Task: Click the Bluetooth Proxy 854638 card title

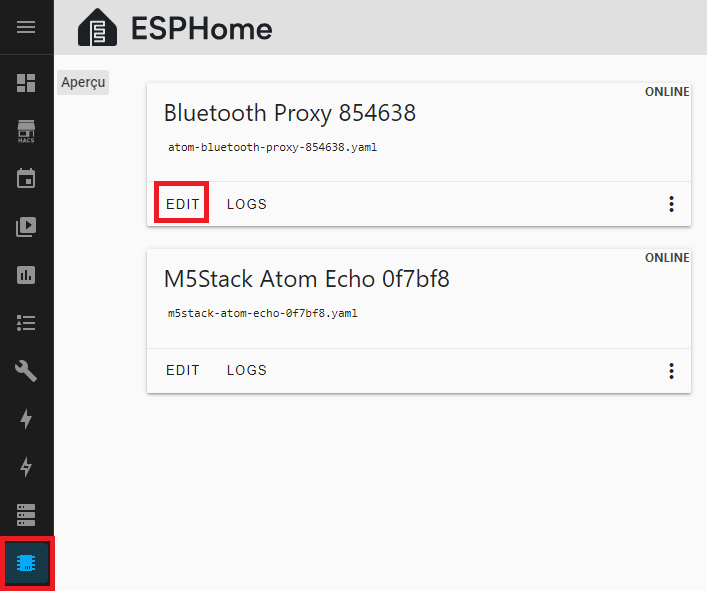Action: point(290,113)
